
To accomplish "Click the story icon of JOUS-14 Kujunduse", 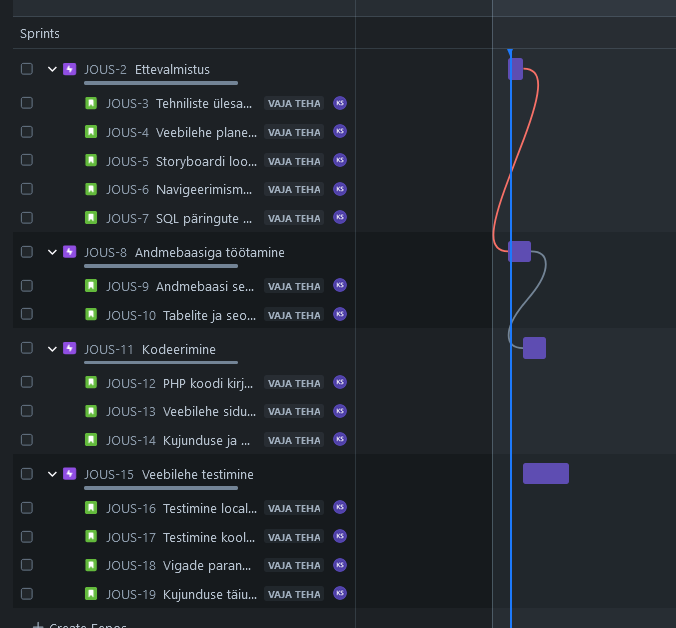I will pyautogui.click(x=91, y=440).
